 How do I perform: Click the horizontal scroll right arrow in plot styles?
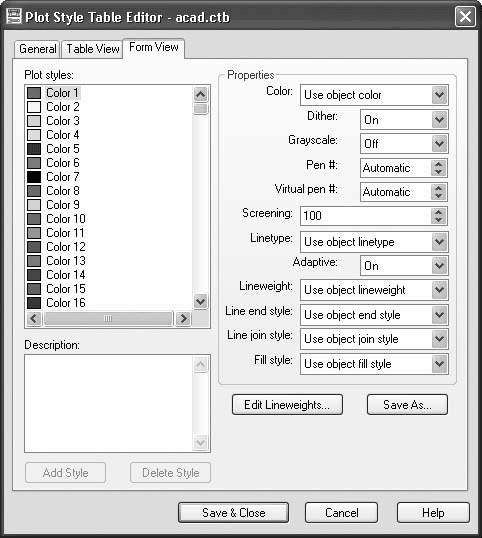tap(183, 319)
